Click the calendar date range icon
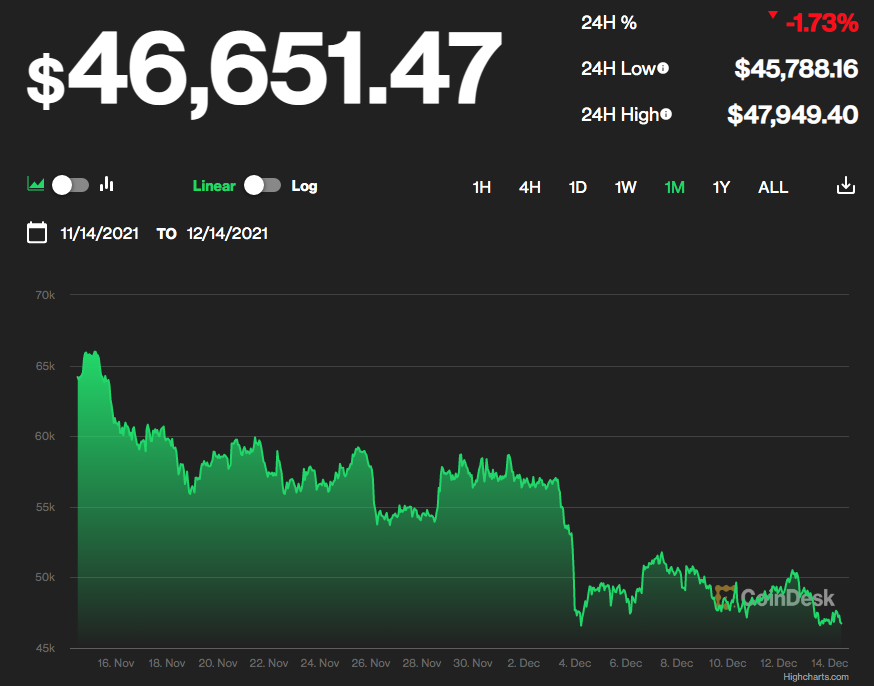This screenshot has width=874, height=686. (x=37, y=233)
